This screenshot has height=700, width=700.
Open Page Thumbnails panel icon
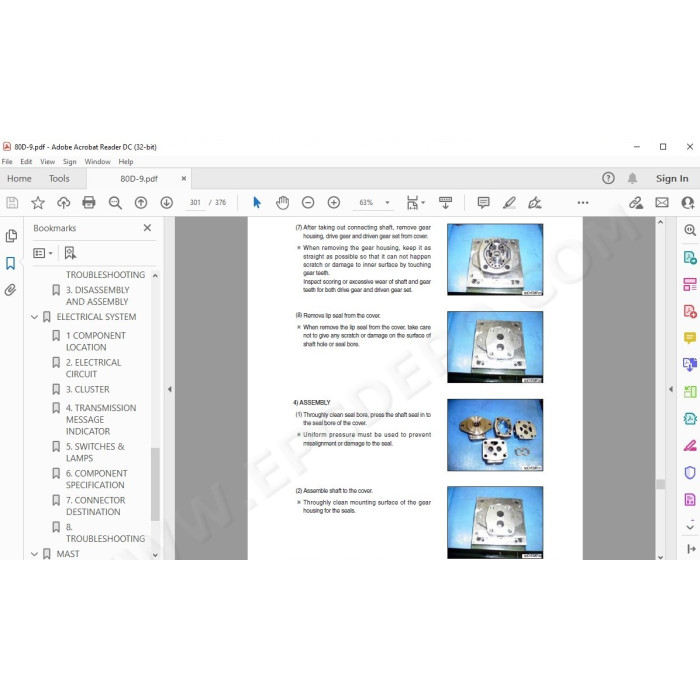(11, 236)
